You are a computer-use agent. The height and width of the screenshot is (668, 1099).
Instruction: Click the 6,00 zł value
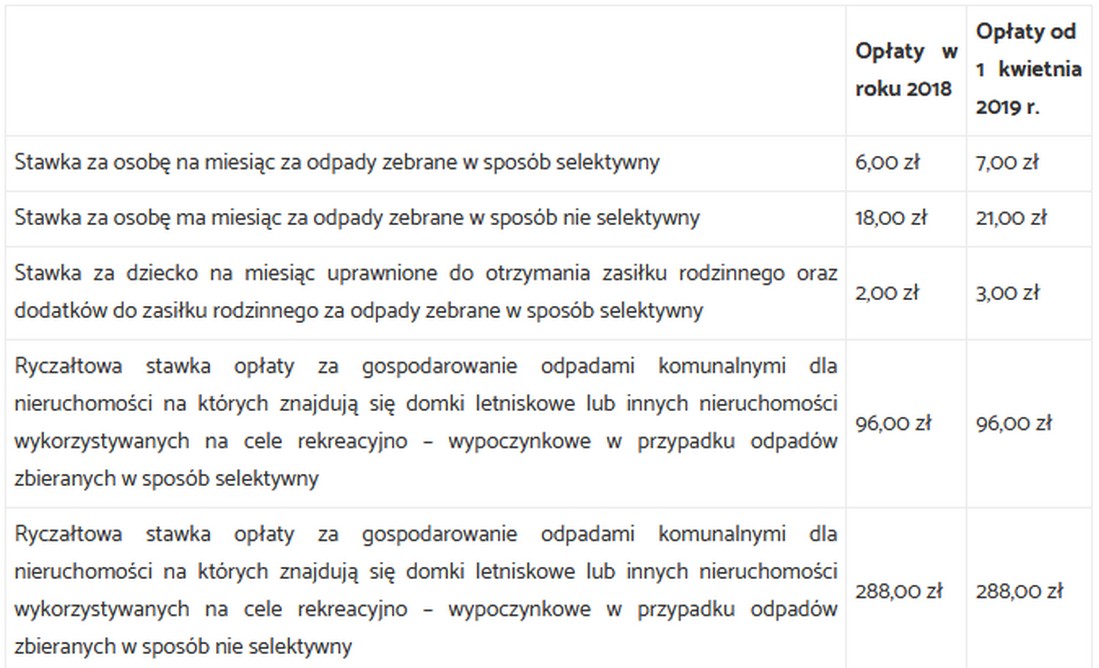[x=887, y=163]
